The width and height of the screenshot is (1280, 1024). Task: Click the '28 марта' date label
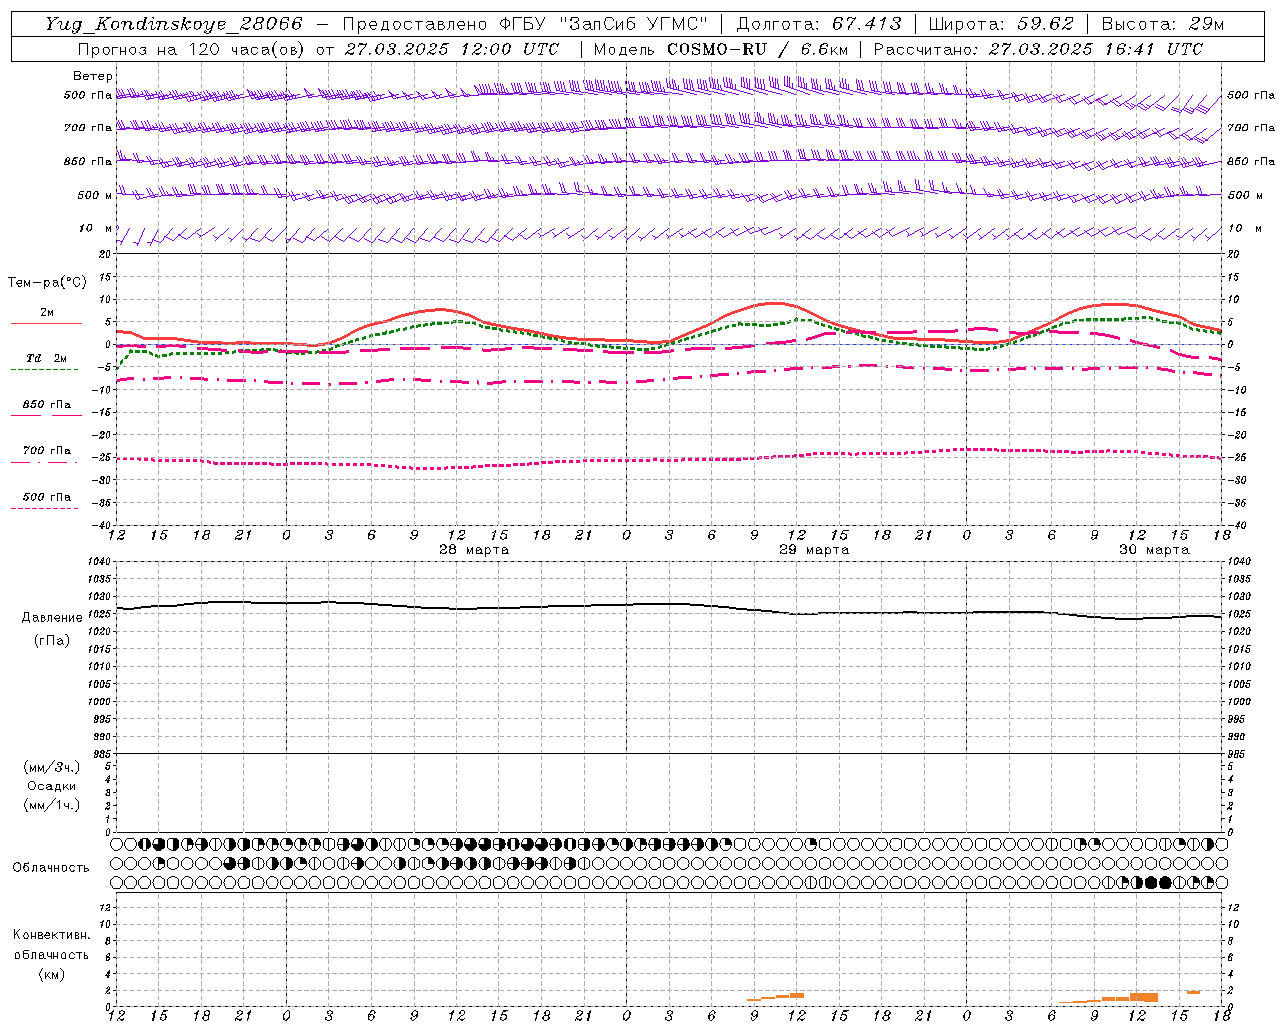474,550
